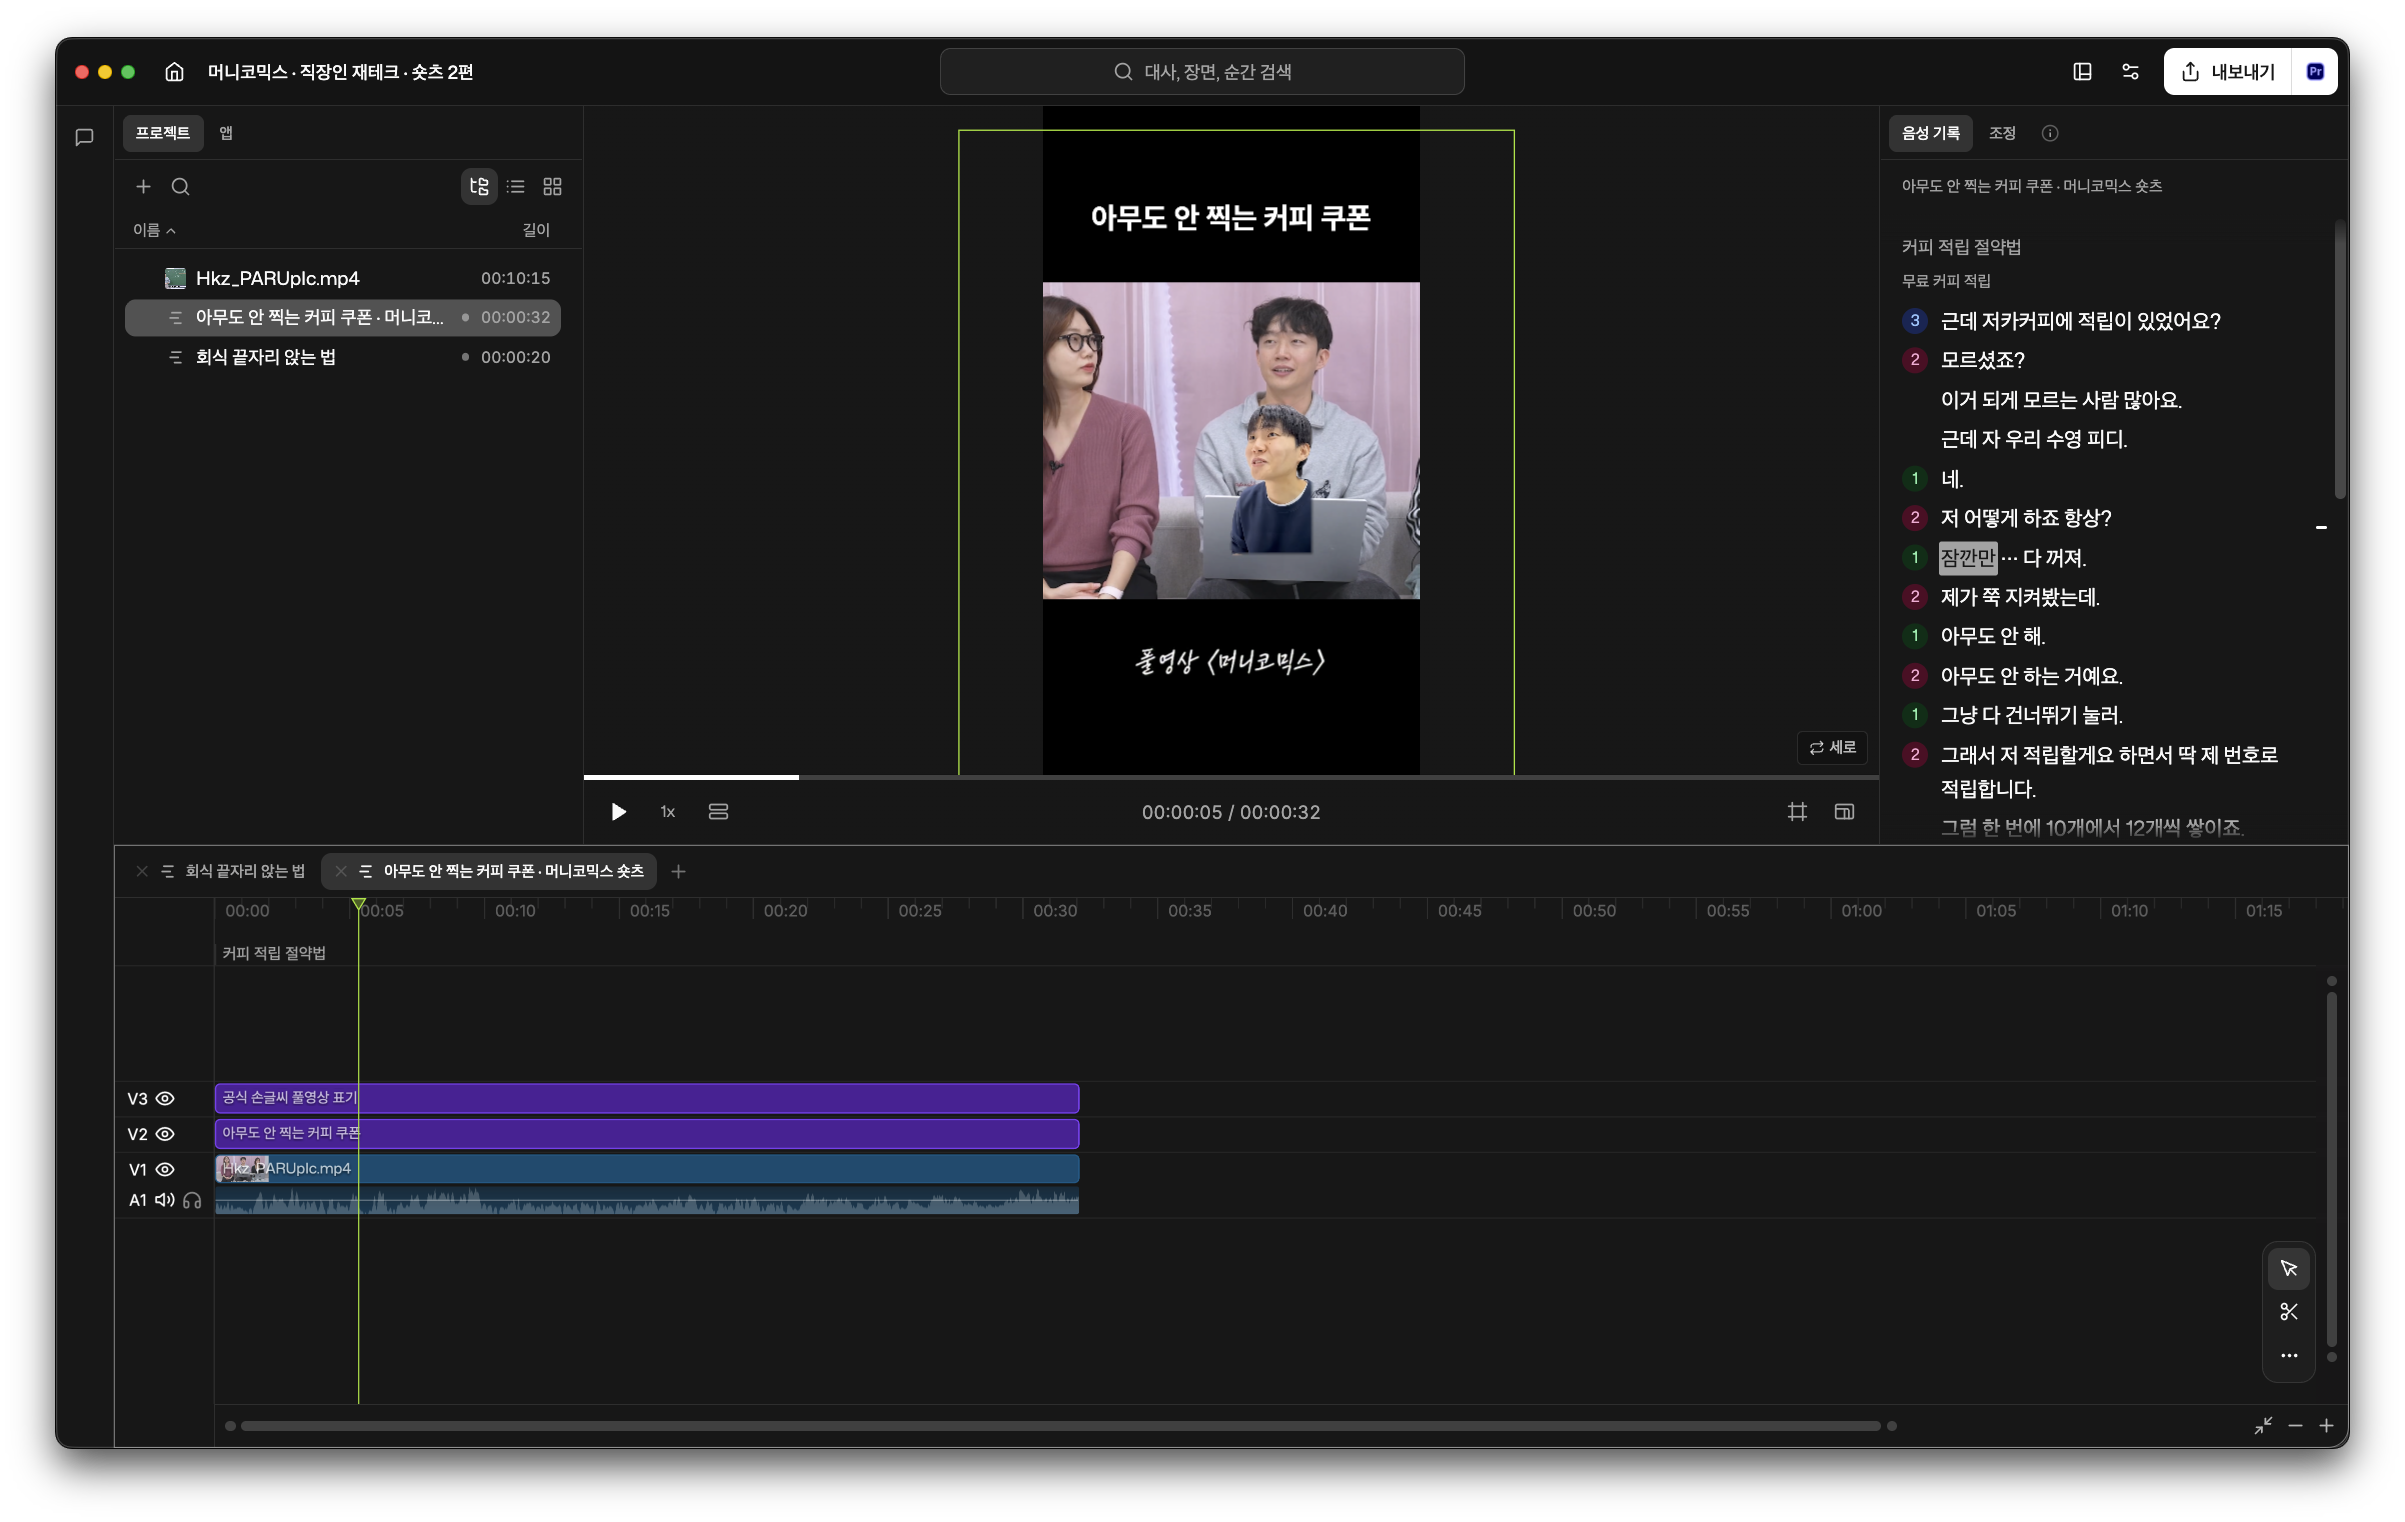Open 조정 tab in right panel
The width and height of the screenshot is (2405, 1522).
[x=2002, y=133]
